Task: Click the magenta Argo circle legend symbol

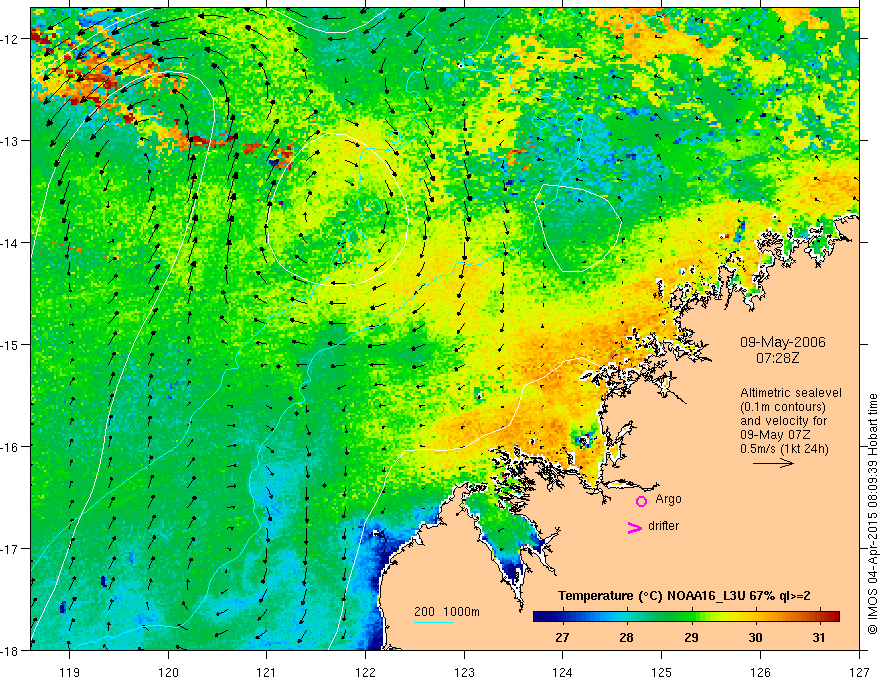Action: [x=641, y=501]
